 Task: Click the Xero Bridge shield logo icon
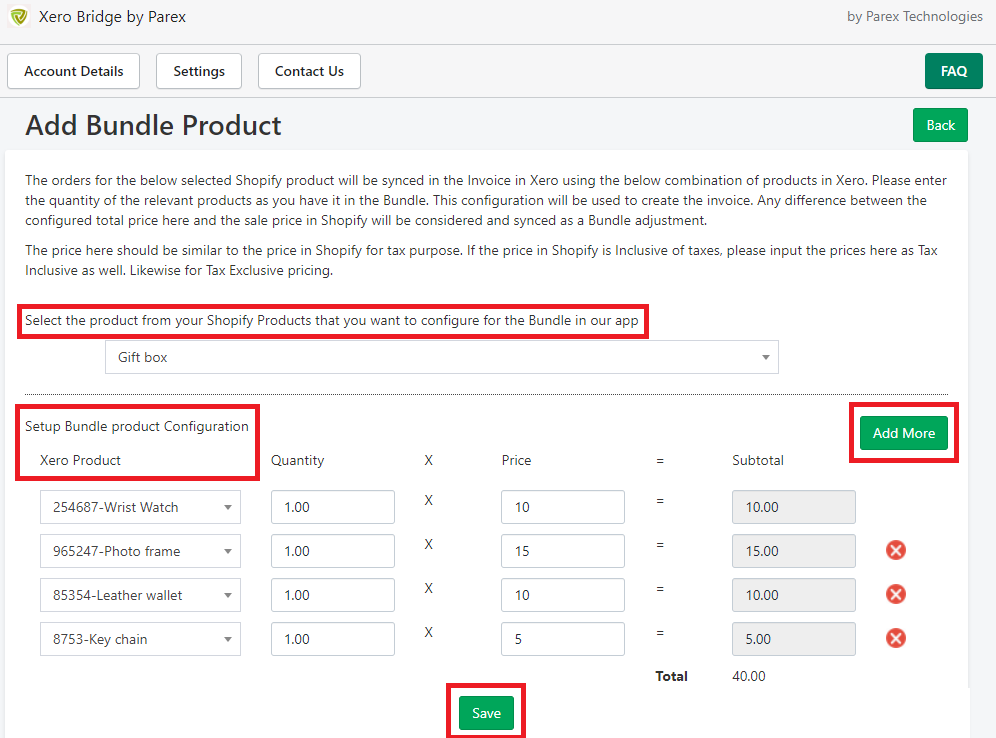pos(19,17)
